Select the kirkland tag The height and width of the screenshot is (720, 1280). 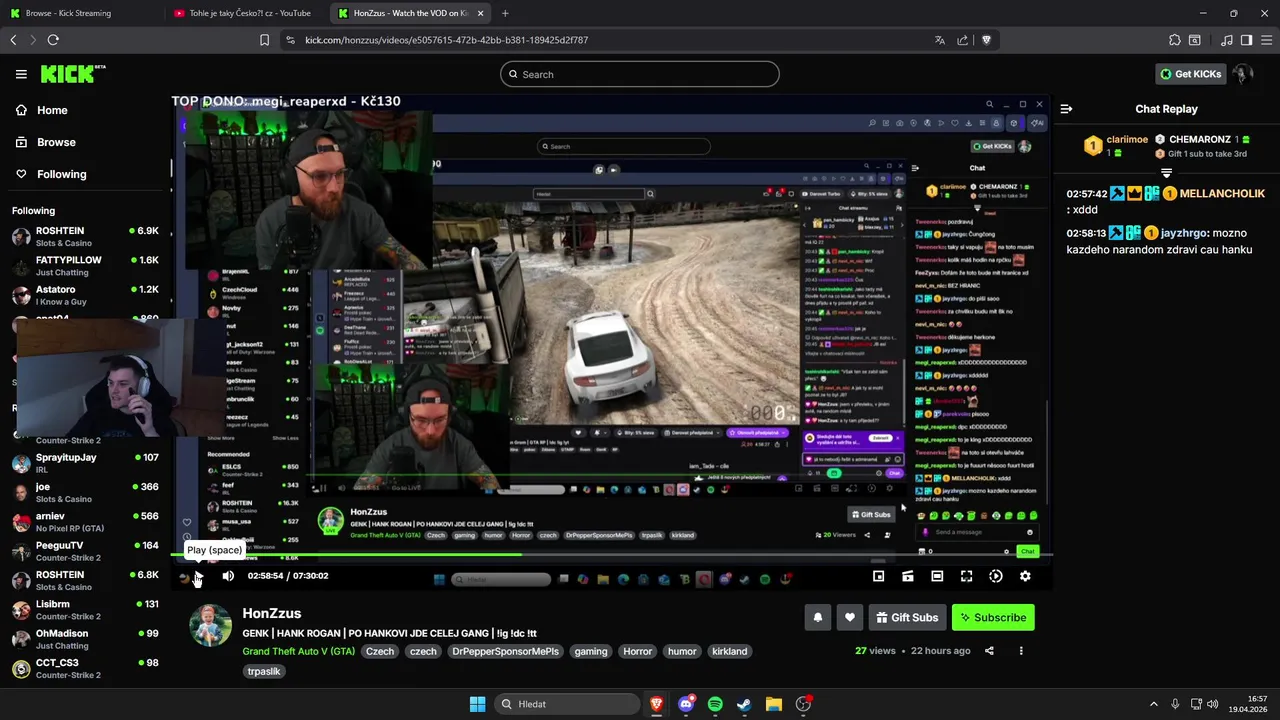click(729, 651)
